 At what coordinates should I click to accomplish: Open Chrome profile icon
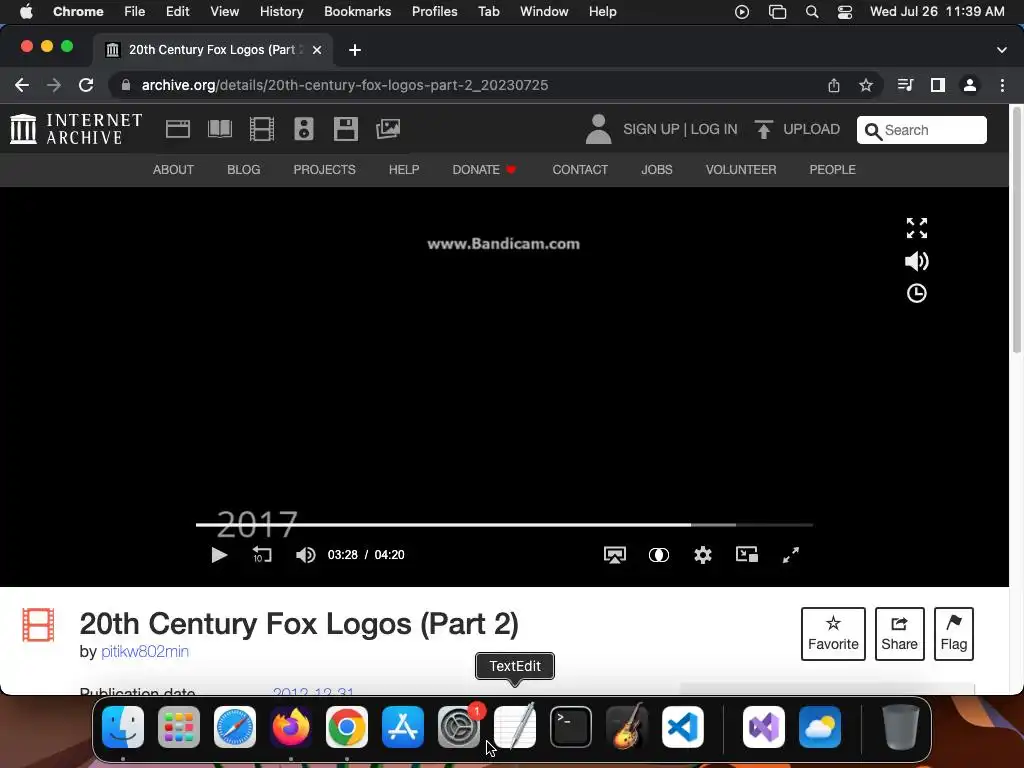(x=970, y=85)
